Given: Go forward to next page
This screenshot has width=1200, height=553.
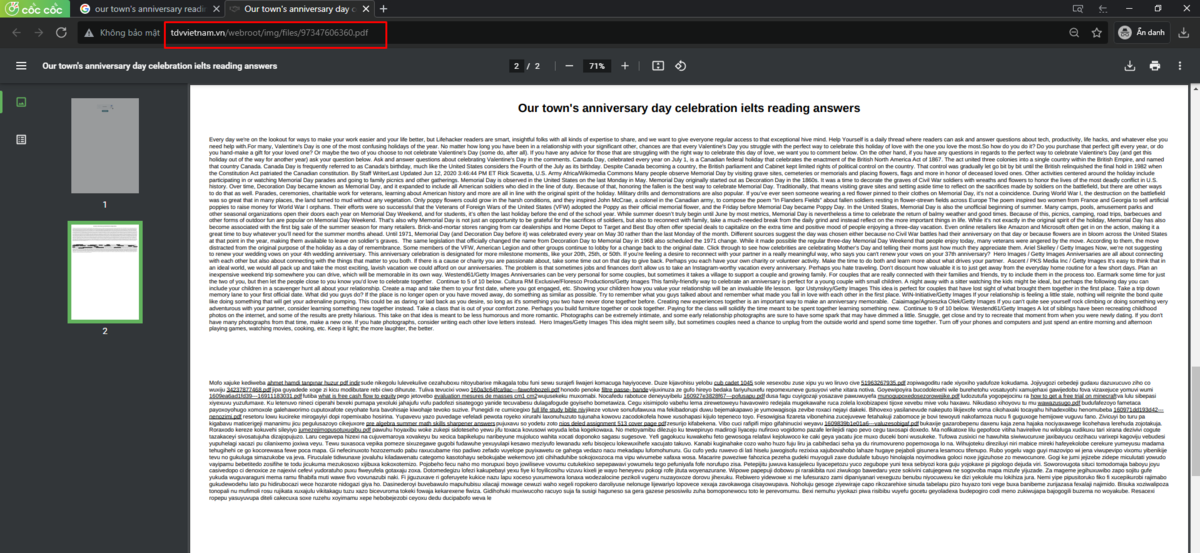Looking at the screenshot, I should pos(38,32).
